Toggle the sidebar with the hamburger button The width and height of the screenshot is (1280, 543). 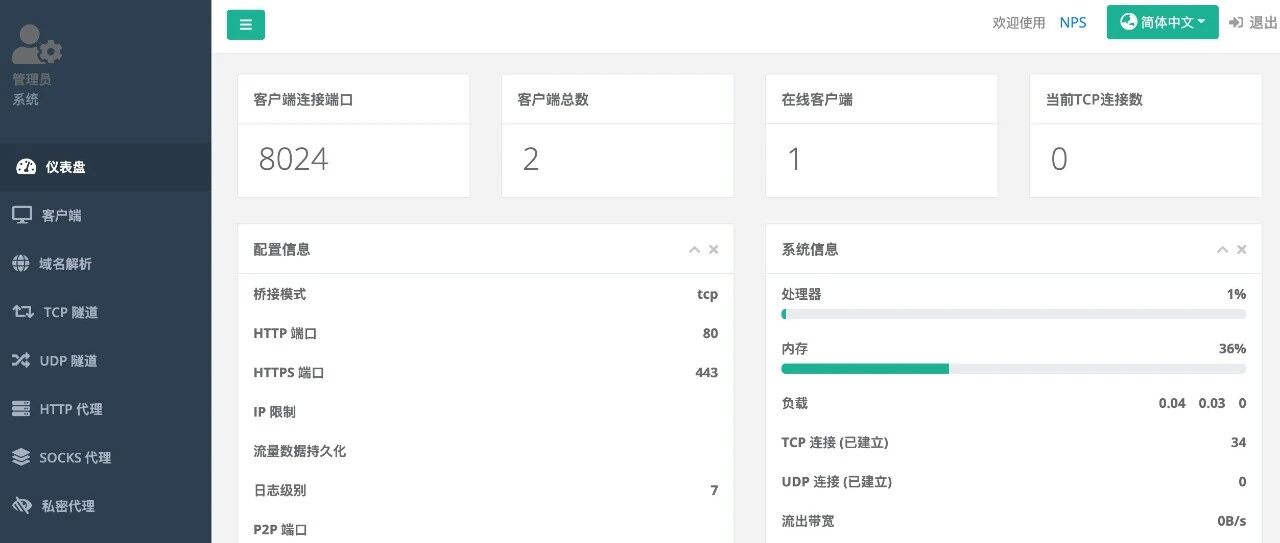click(246, 25)
